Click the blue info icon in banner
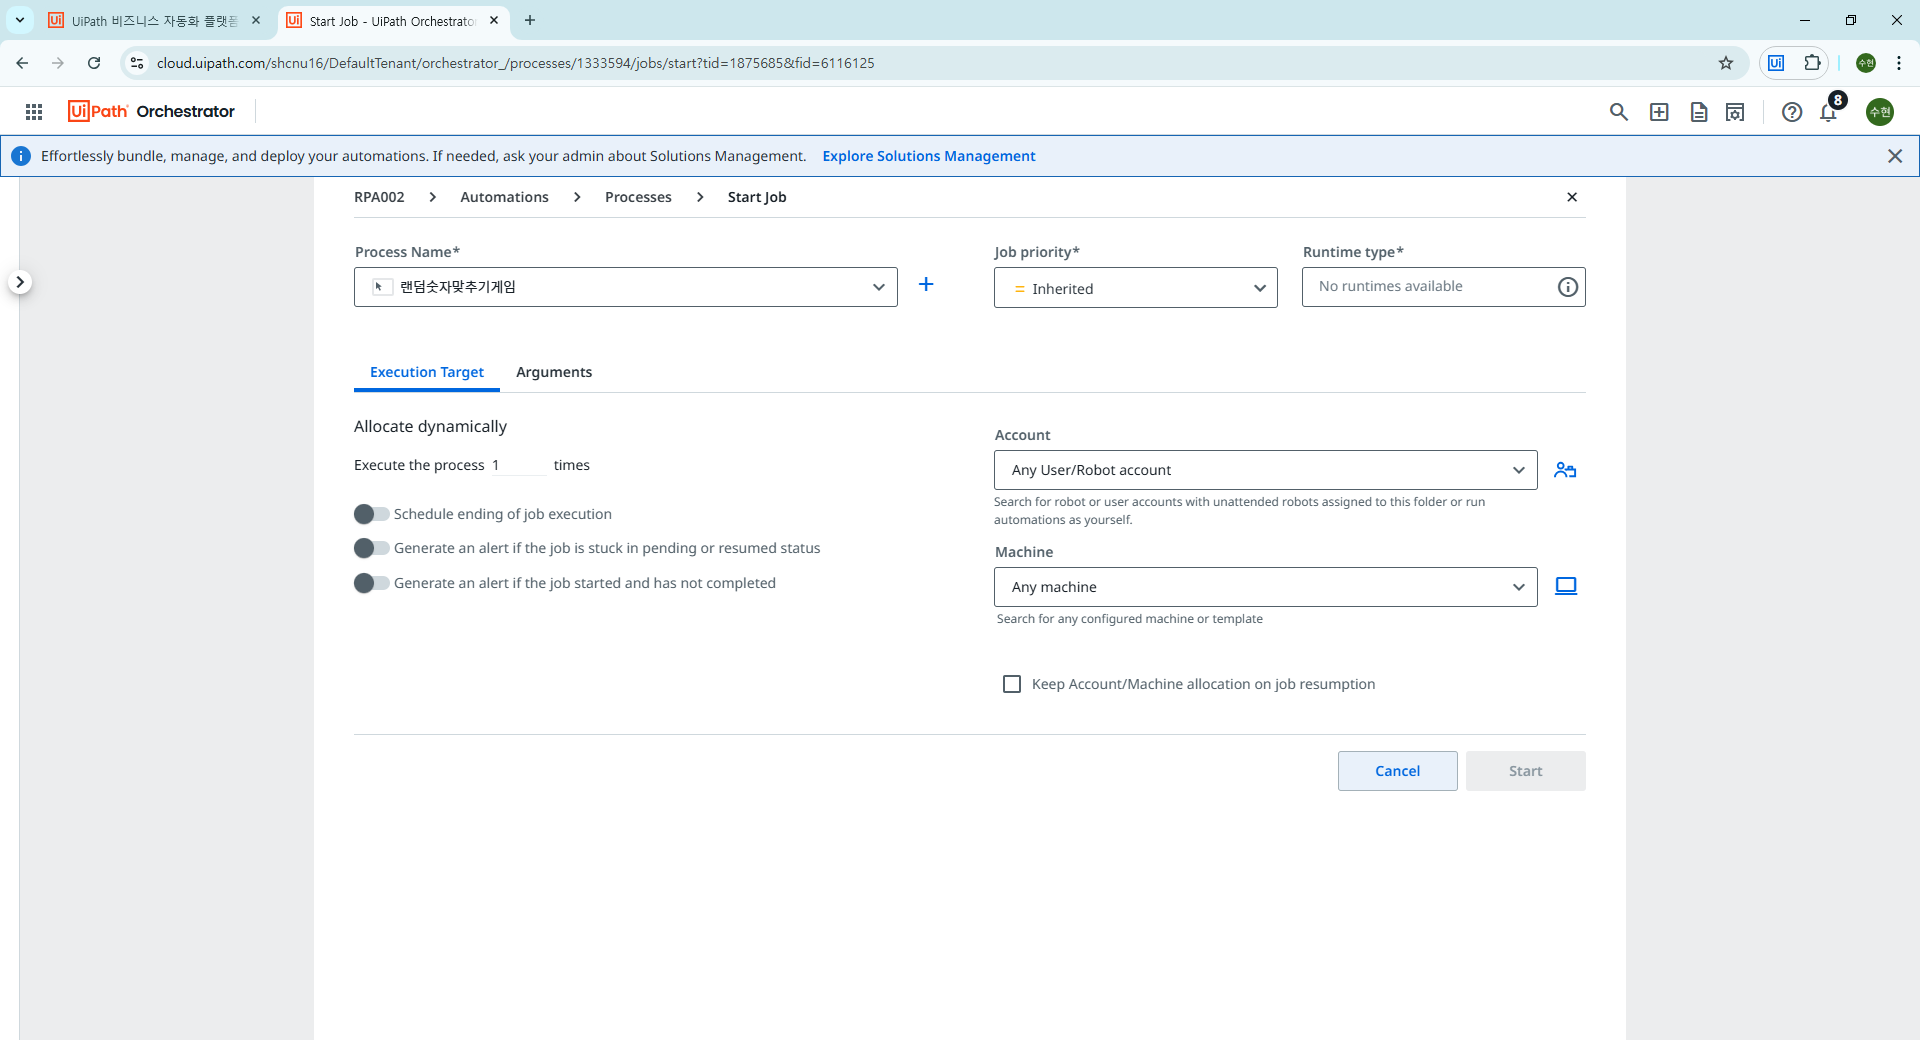 click(21, 156)
